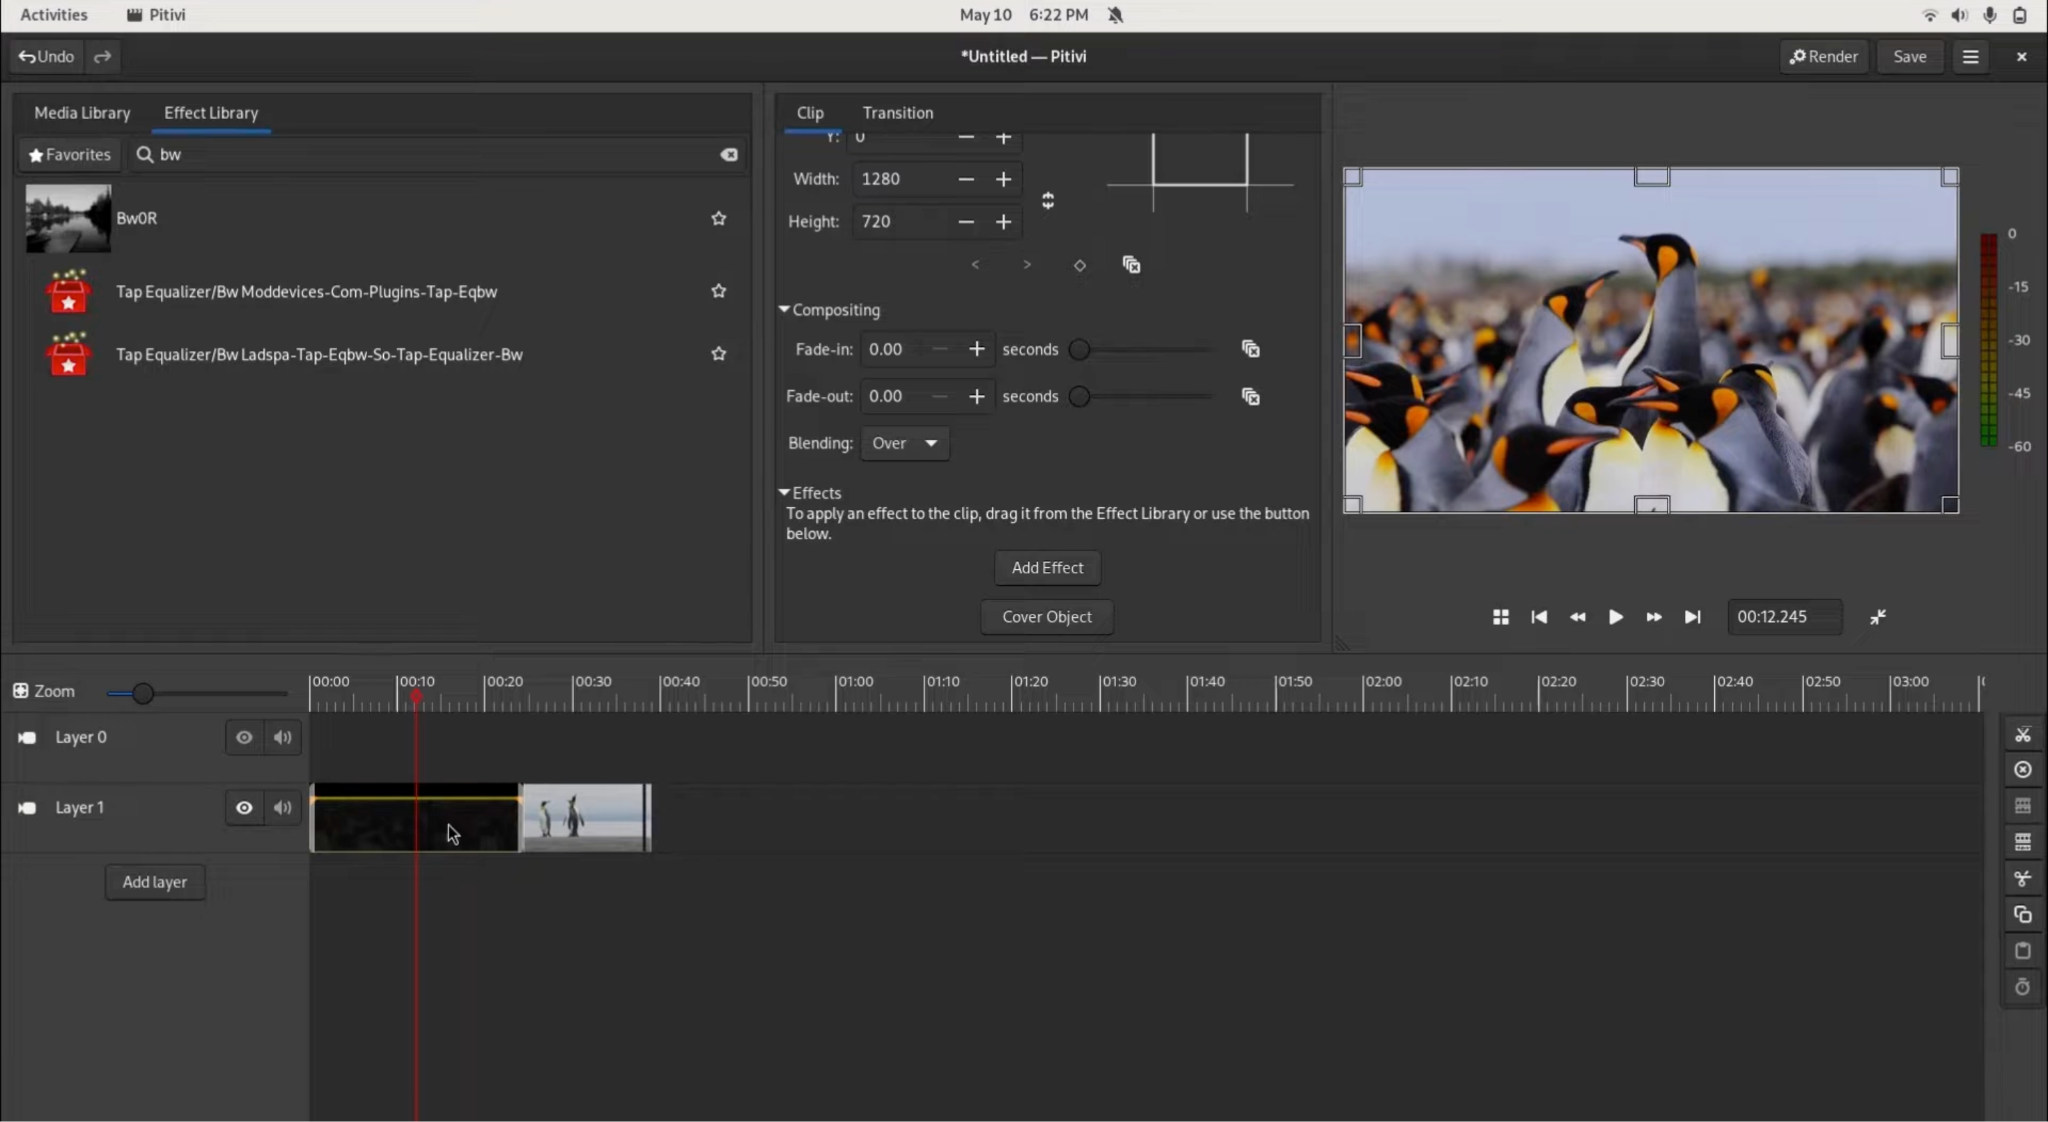Switch to the Transition tab

pyautogui.click(x=896, y=112)
